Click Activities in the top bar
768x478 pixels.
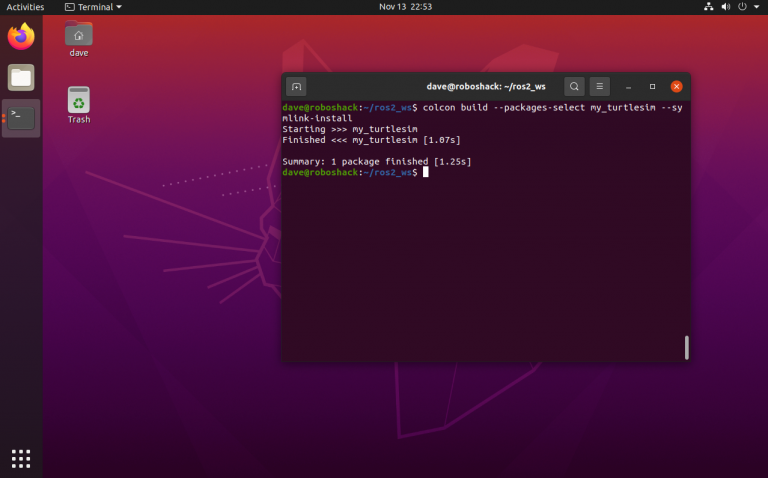25,7
